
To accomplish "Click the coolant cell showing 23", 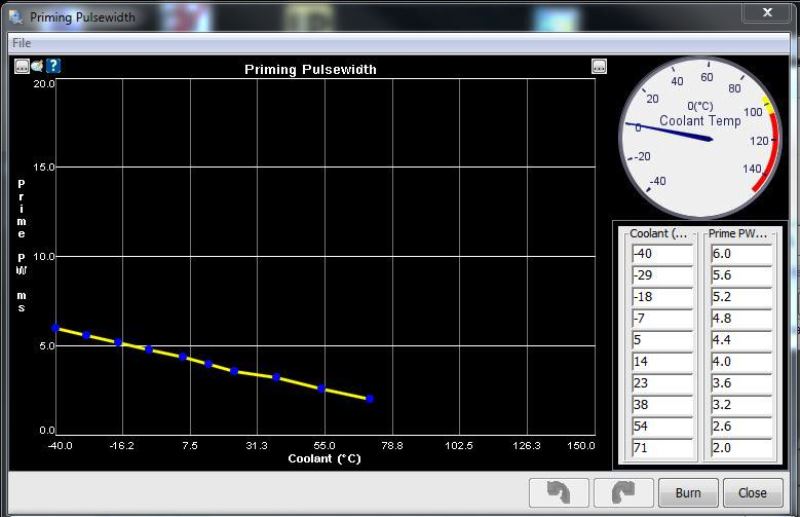I will (x=661, y=383).
